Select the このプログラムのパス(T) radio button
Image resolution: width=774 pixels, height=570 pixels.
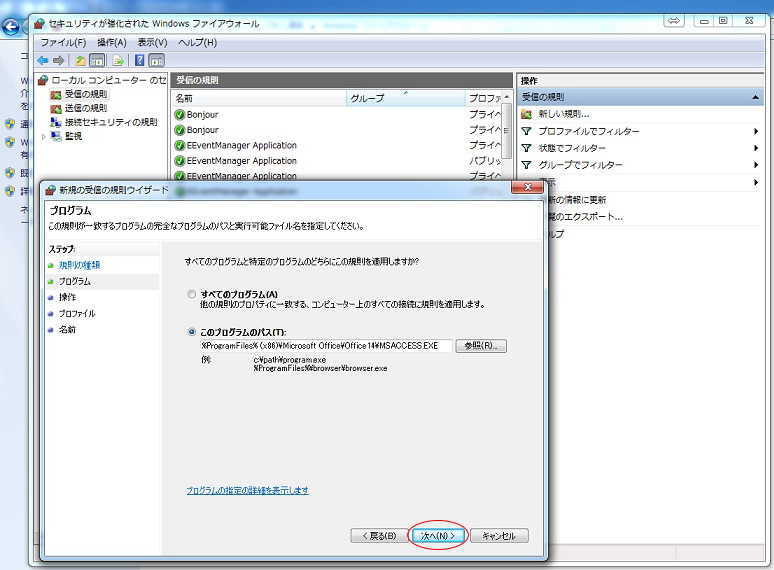pyautogui.click(x=192, y=332)
